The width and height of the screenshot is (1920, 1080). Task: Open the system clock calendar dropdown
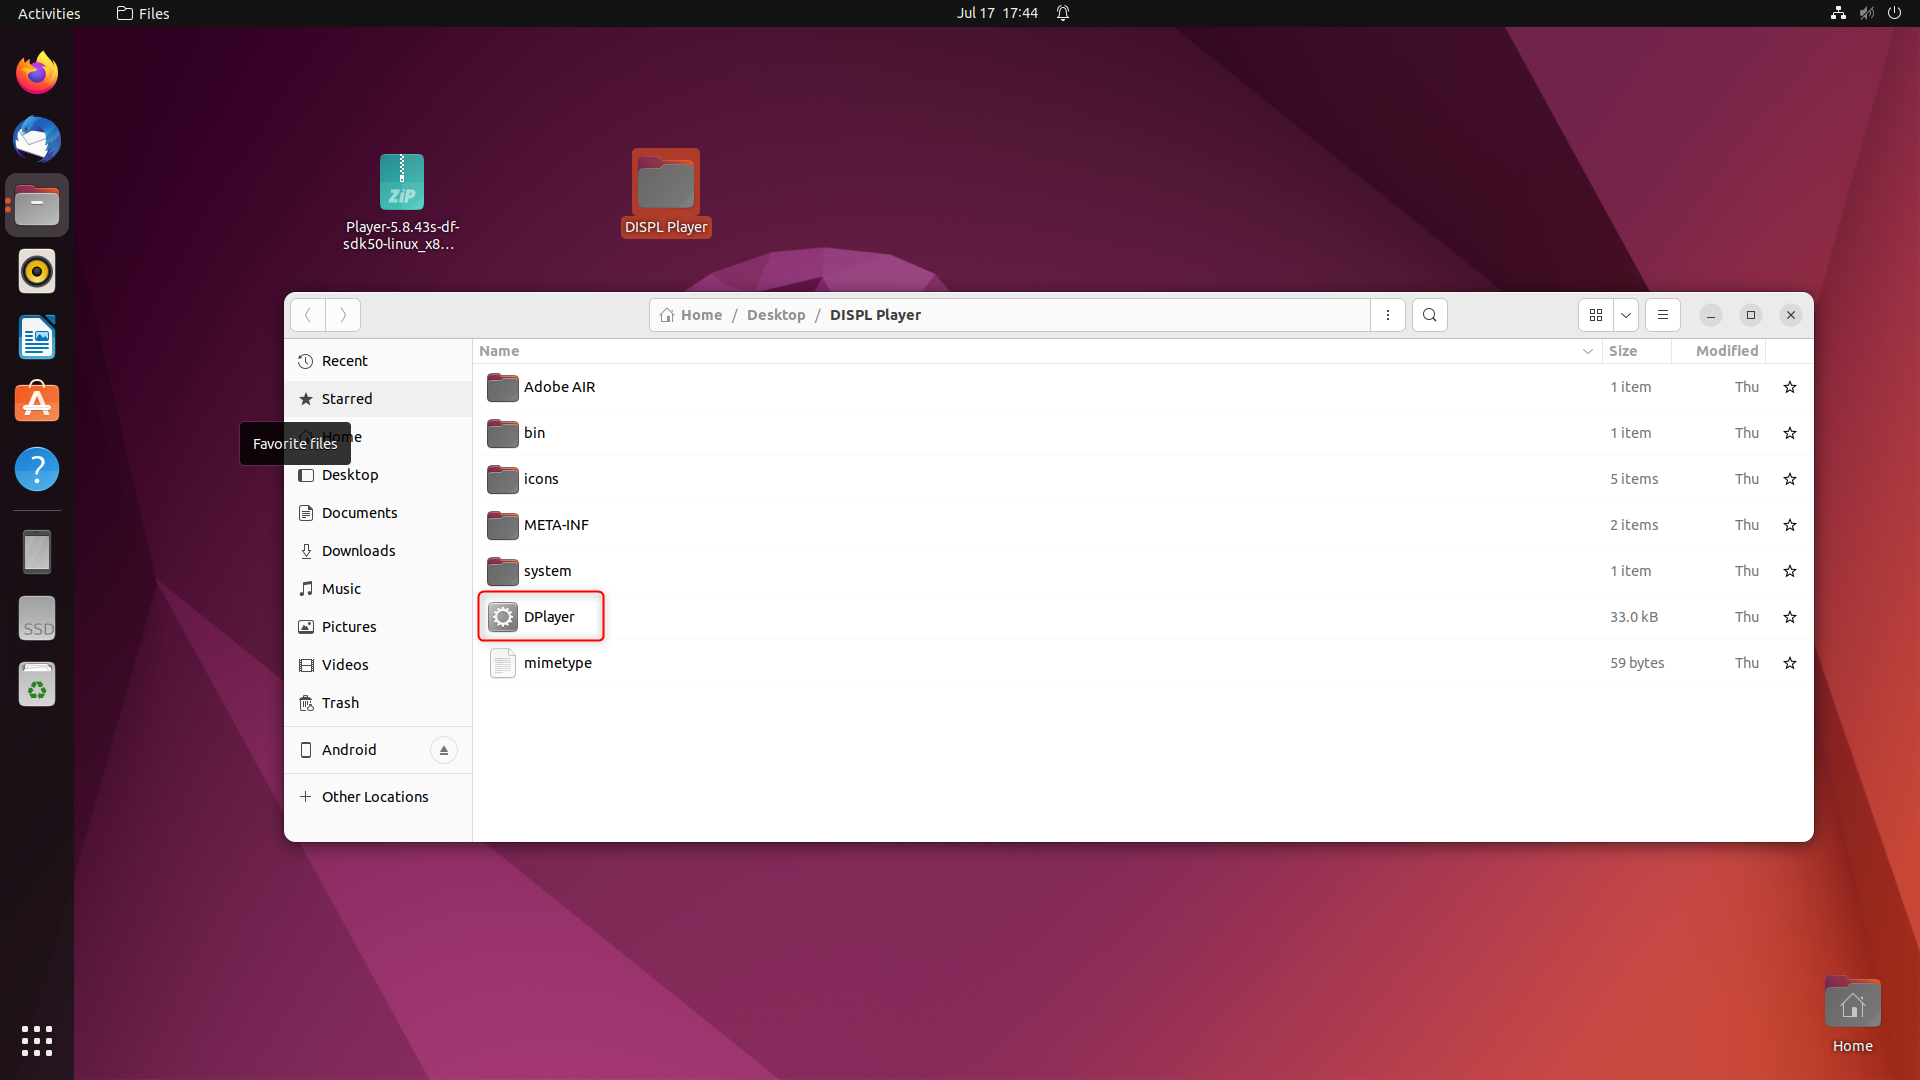(997, 13)
